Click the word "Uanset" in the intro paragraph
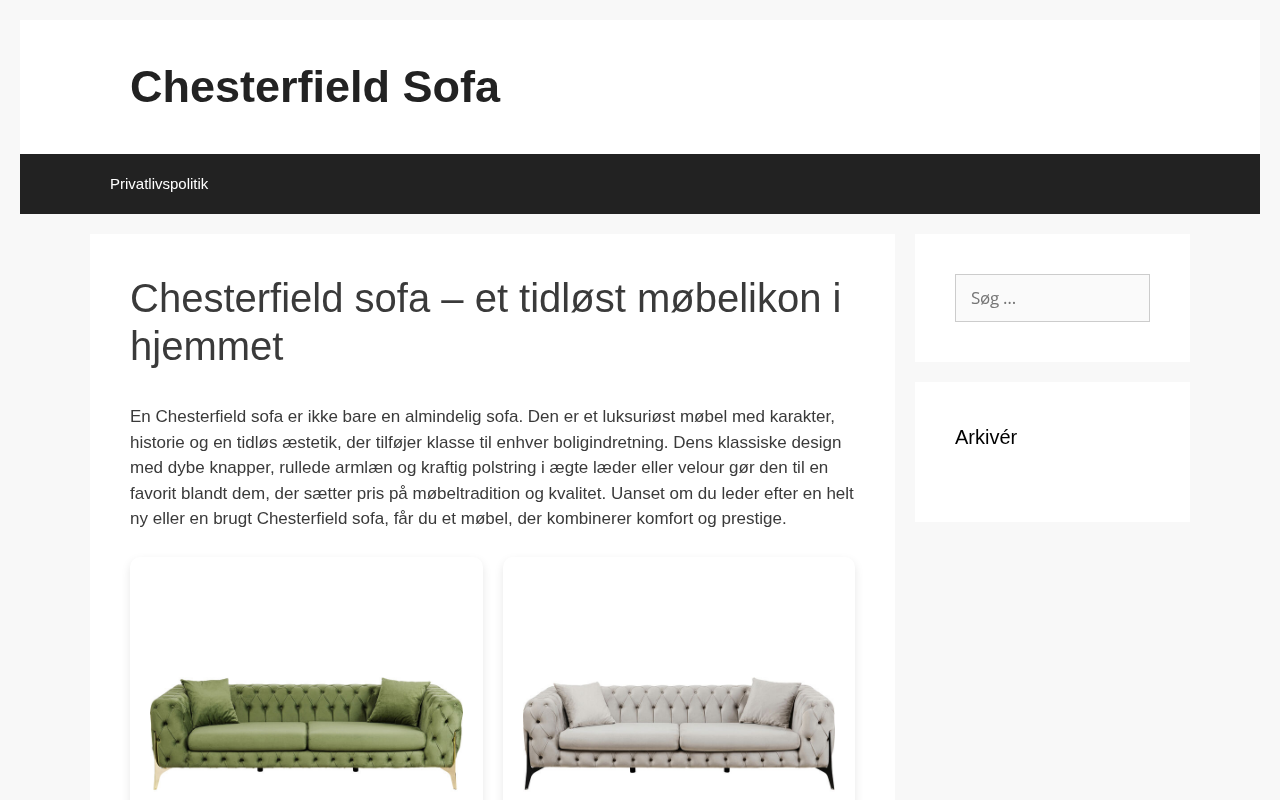 coord(636,493)
